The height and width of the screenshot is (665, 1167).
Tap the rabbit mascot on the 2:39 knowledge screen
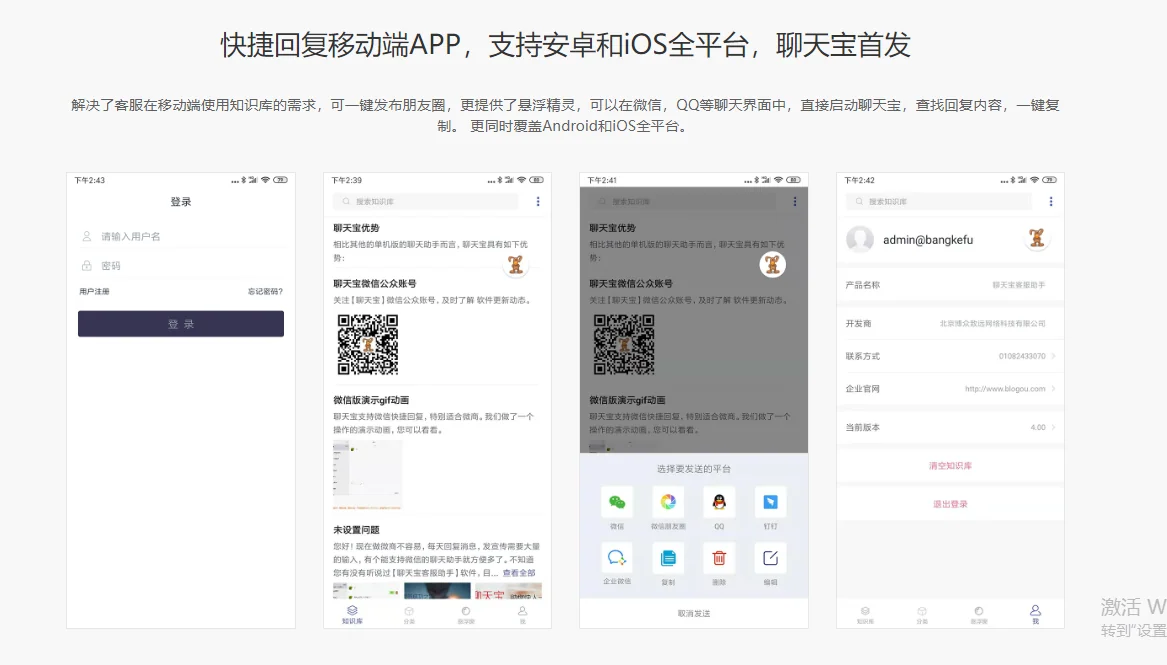pyautogui.click(x=516, y=264)
